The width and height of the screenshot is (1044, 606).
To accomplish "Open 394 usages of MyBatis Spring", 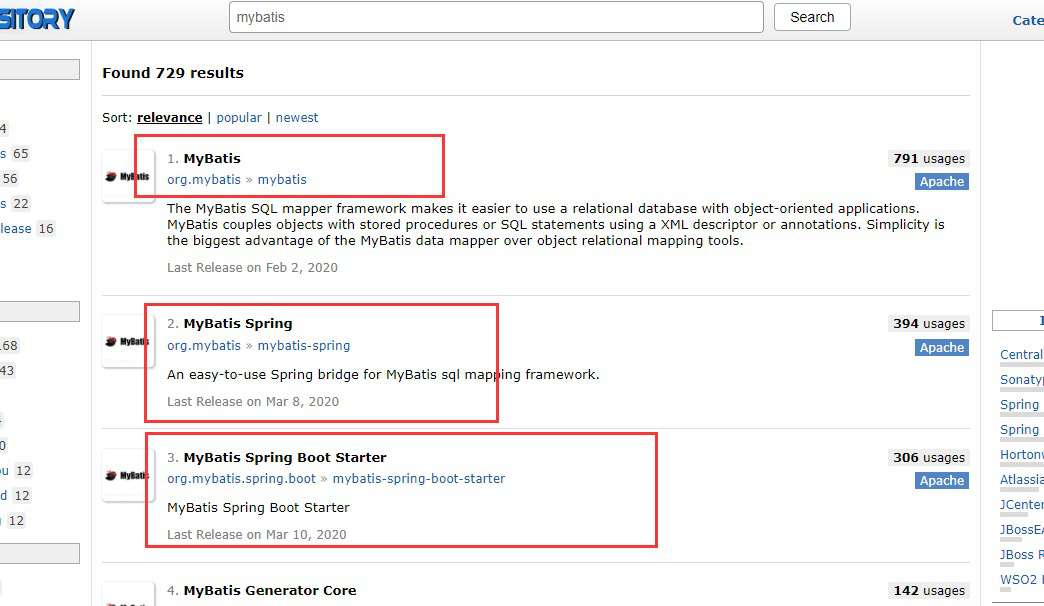I will 929,324.
